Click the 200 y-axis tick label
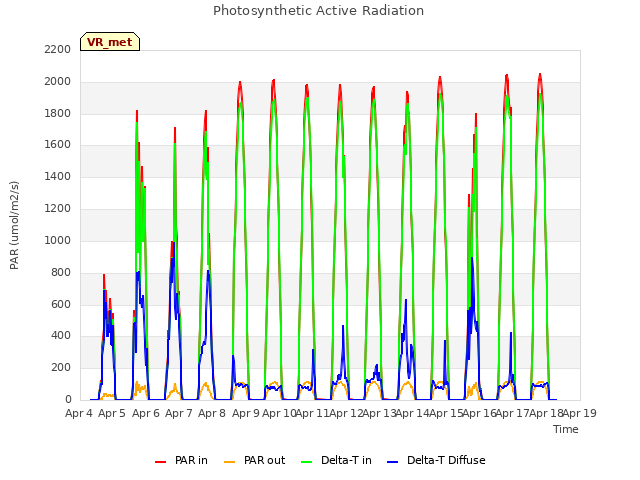Viewport: 640px width, 480px height. point(61,367)
